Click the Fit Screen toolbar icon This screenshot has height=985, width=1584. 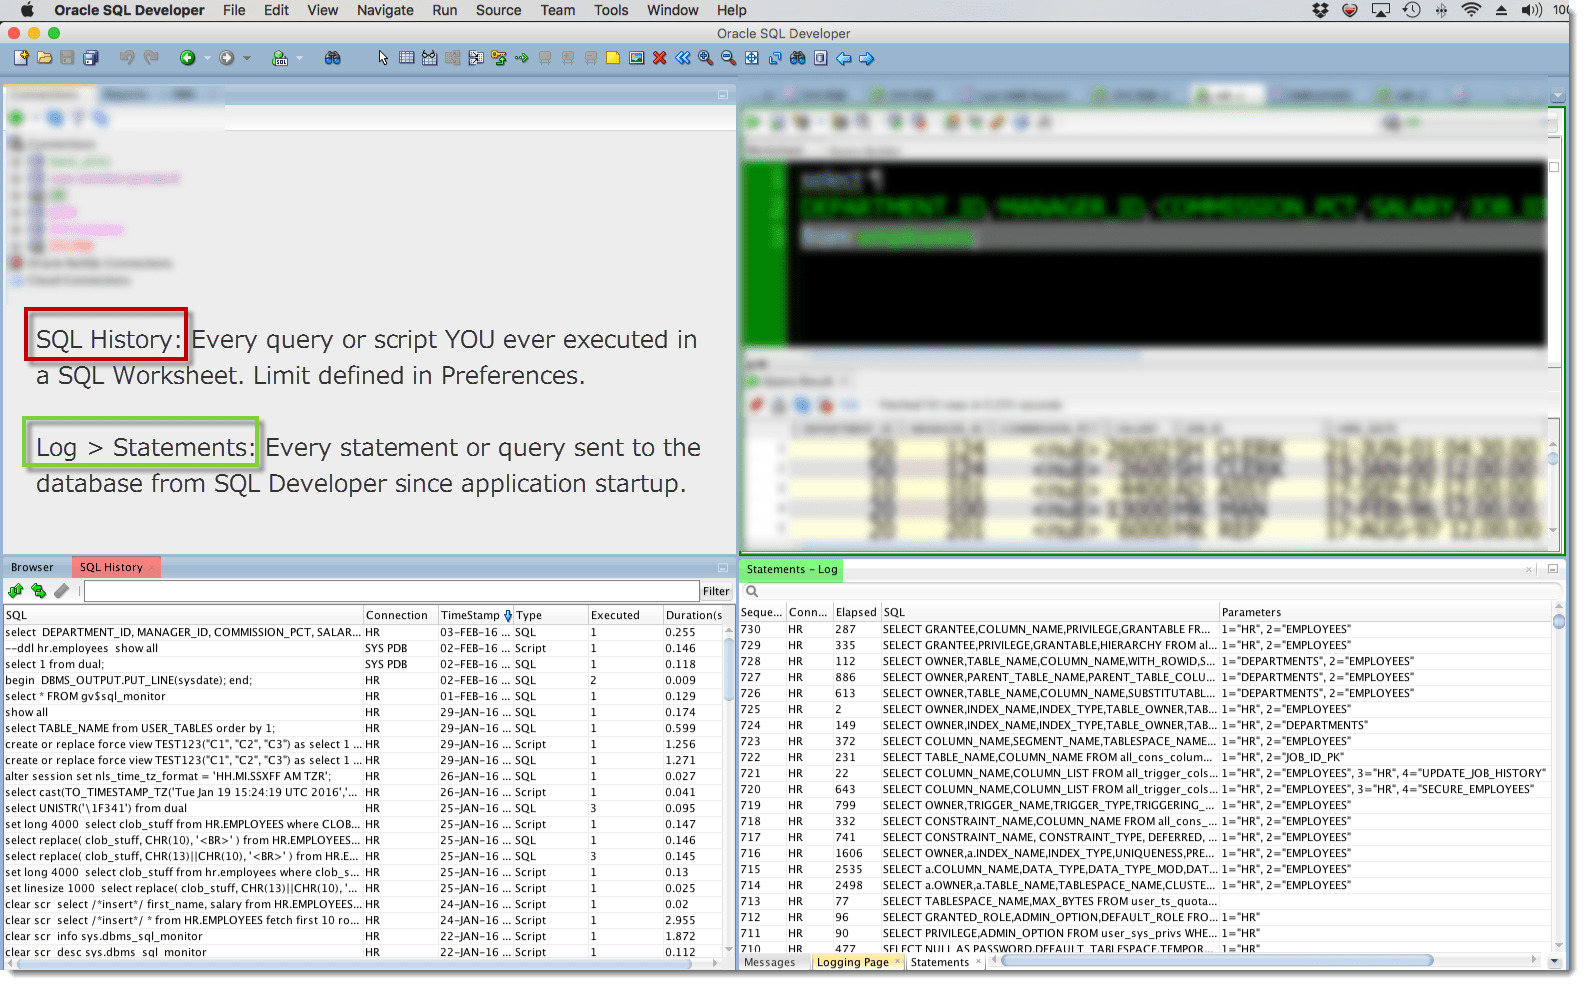pyautogui.click(x=752, y=58)
